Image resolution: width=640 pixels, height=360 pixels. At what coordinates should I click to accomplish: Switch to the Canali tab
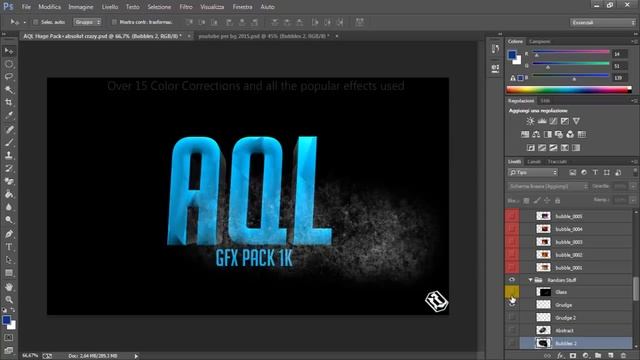pyautogui.click(x=534, y=162)
